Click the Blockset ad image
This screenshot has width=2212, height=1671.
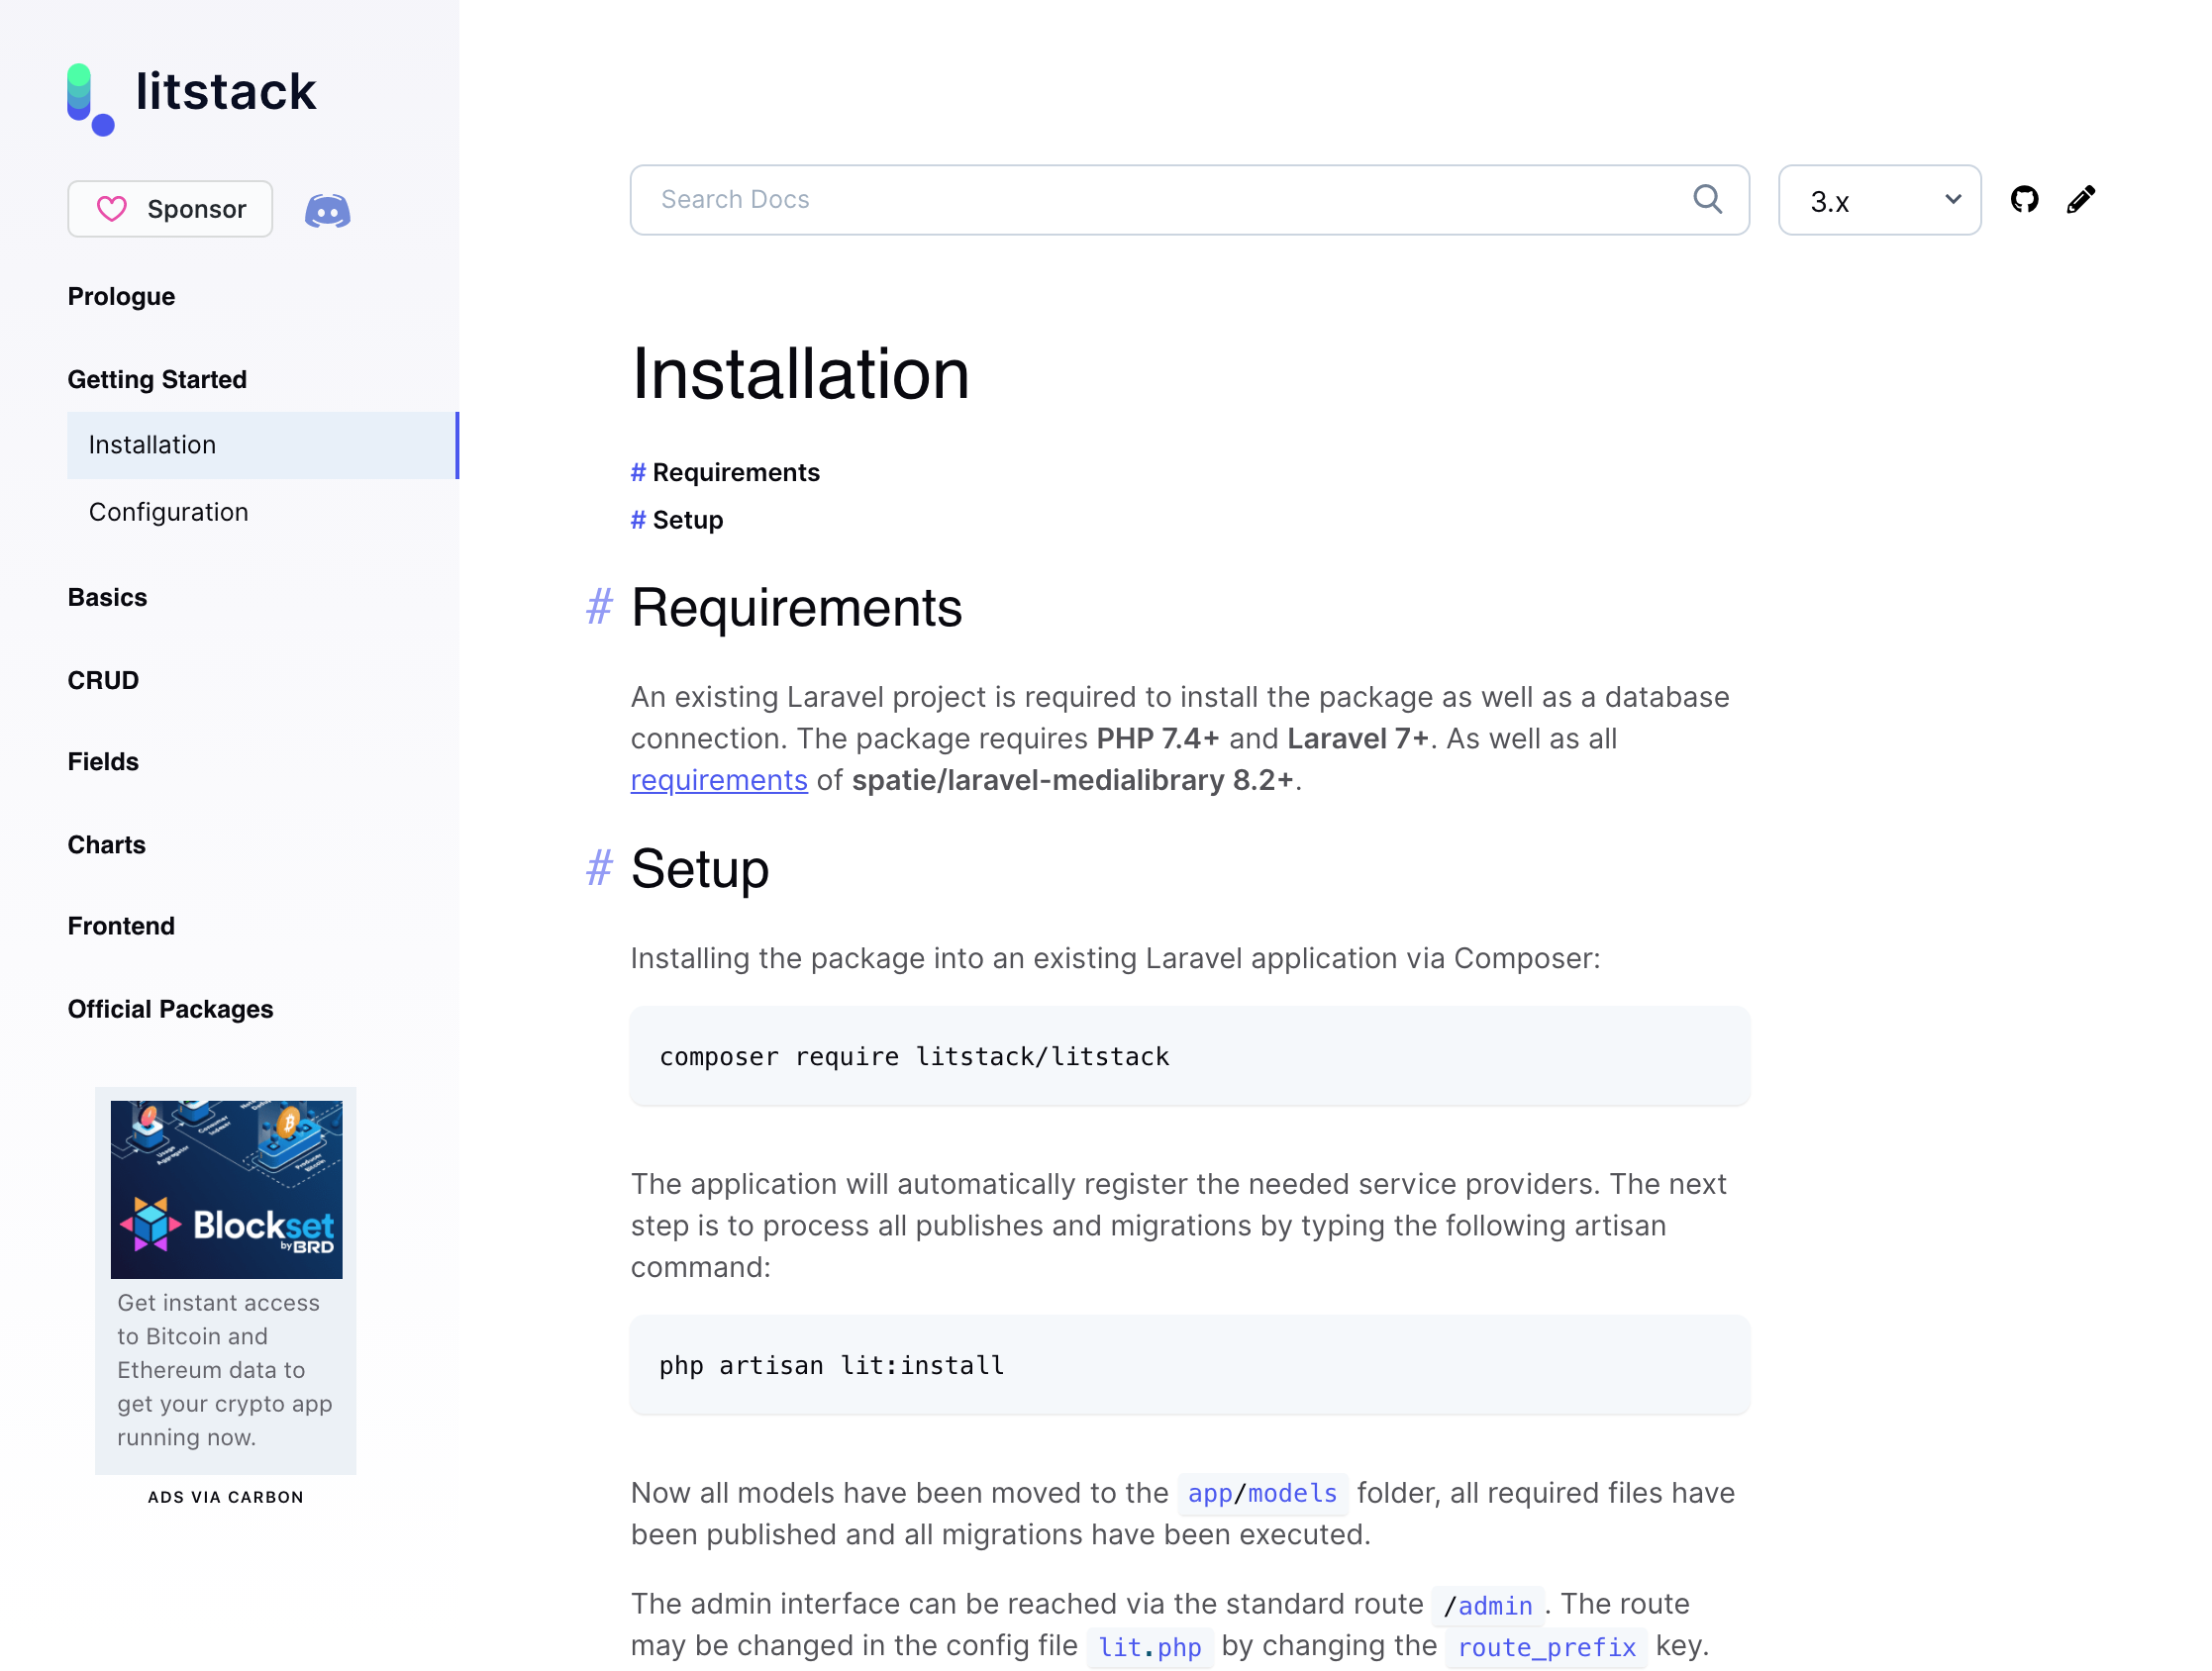click(x=226, y=1189)
